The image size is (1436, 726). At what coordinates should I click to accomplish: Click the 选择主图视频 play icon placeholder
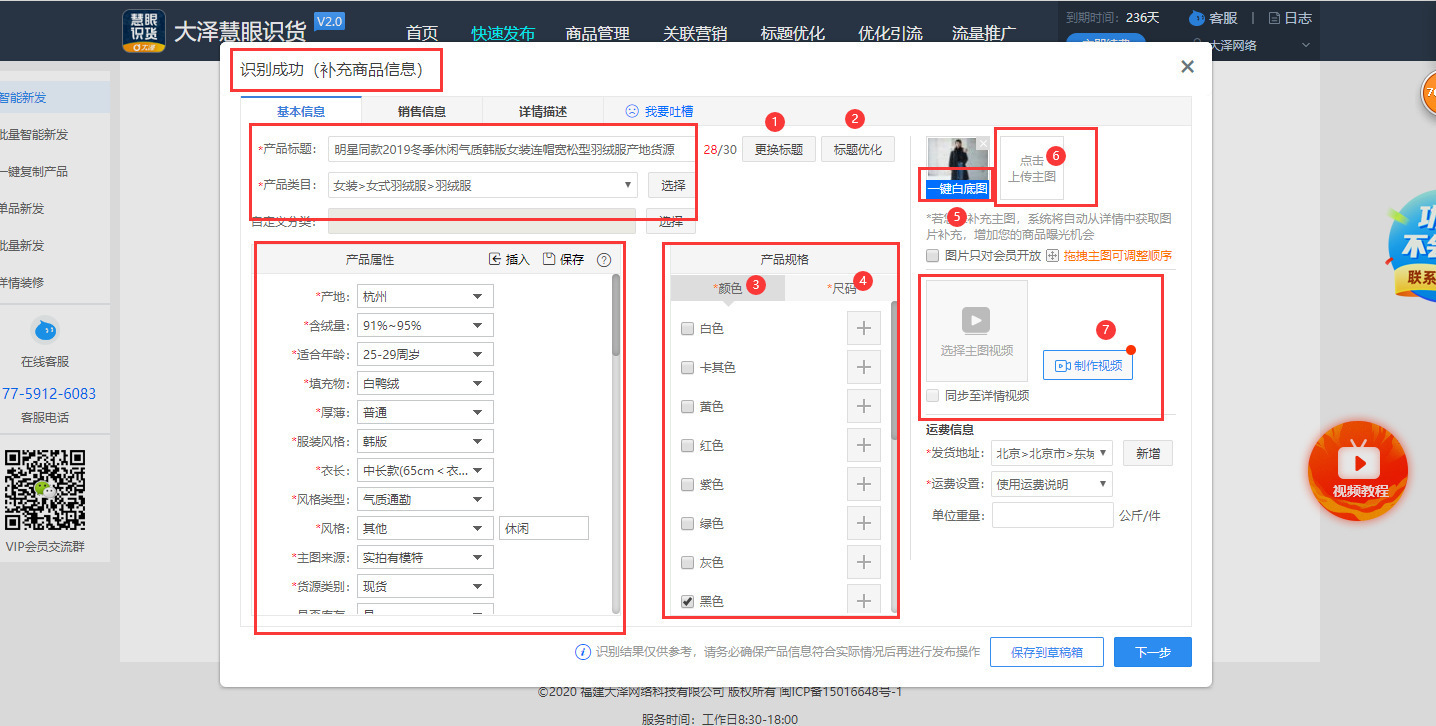point(976,319)
